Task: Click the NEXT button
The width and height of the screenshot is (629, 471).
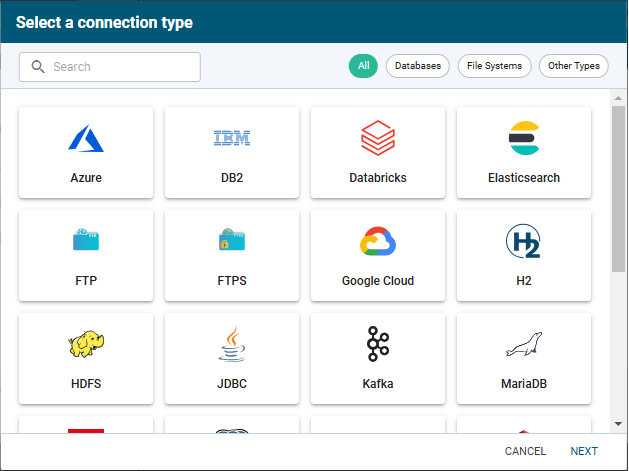Action: (x=584, y=451)
